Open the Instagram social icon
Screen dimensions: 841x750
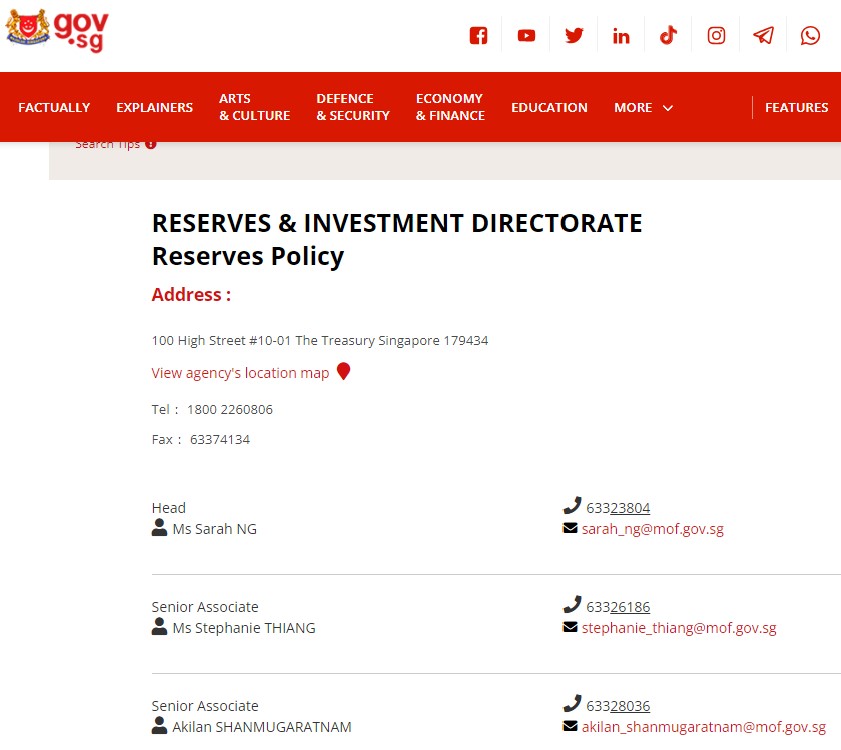coord(716,35)
